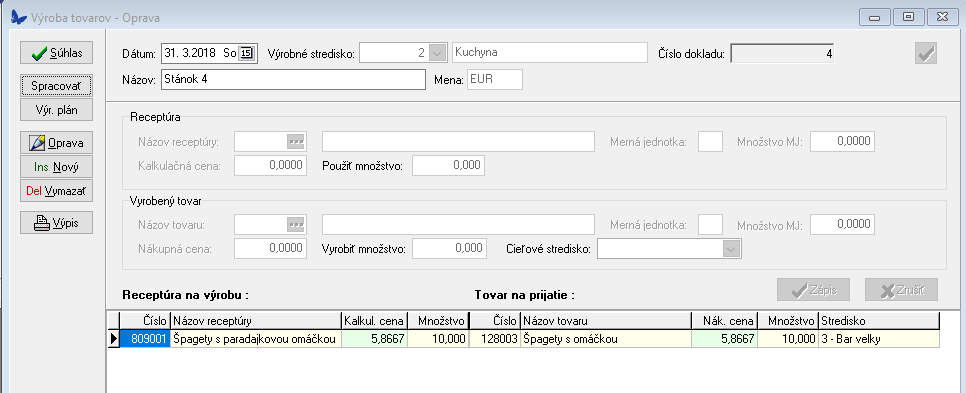966x393 pixels.
Task: Click the Spracovať button
Action: point(57,86)
